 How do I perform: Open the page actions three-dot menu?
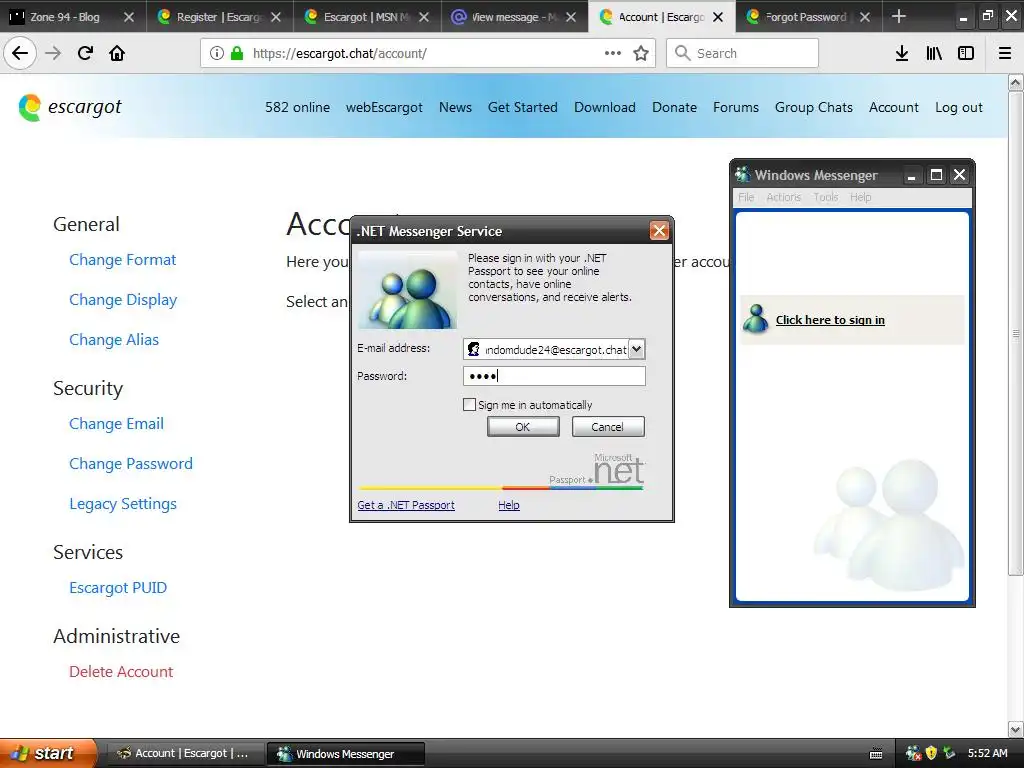click(x=613, y=54)
